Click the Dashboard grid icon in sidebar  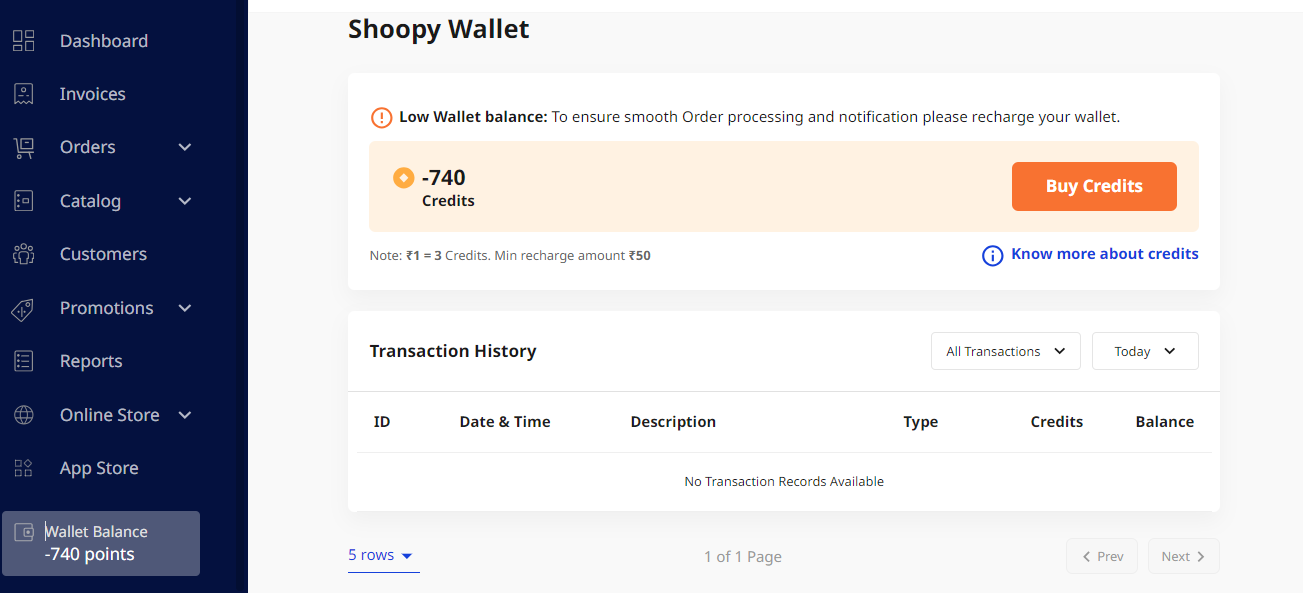pyautogui.click(x=23, y=41)
